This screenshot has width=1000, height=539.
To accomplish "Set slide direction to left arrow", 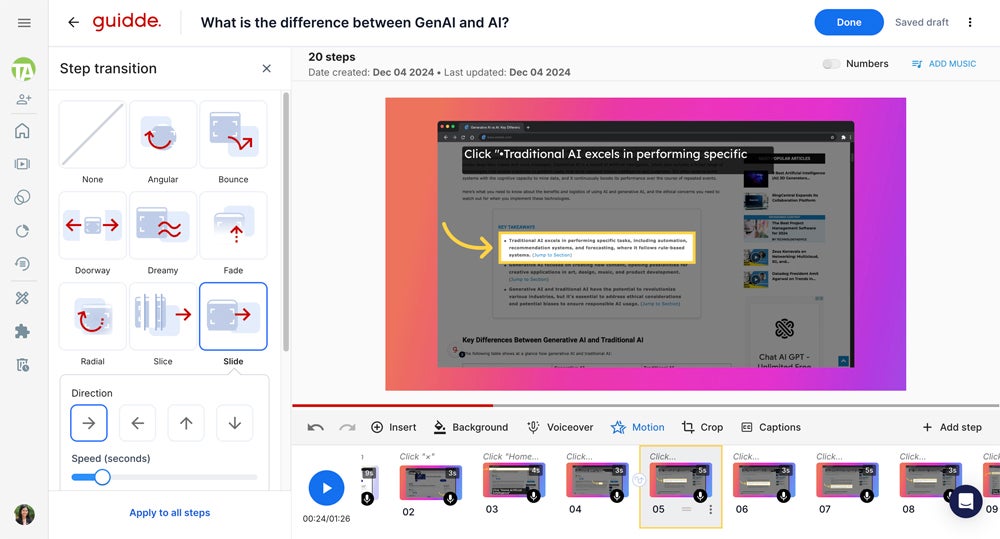I will (x=137, y=423).
